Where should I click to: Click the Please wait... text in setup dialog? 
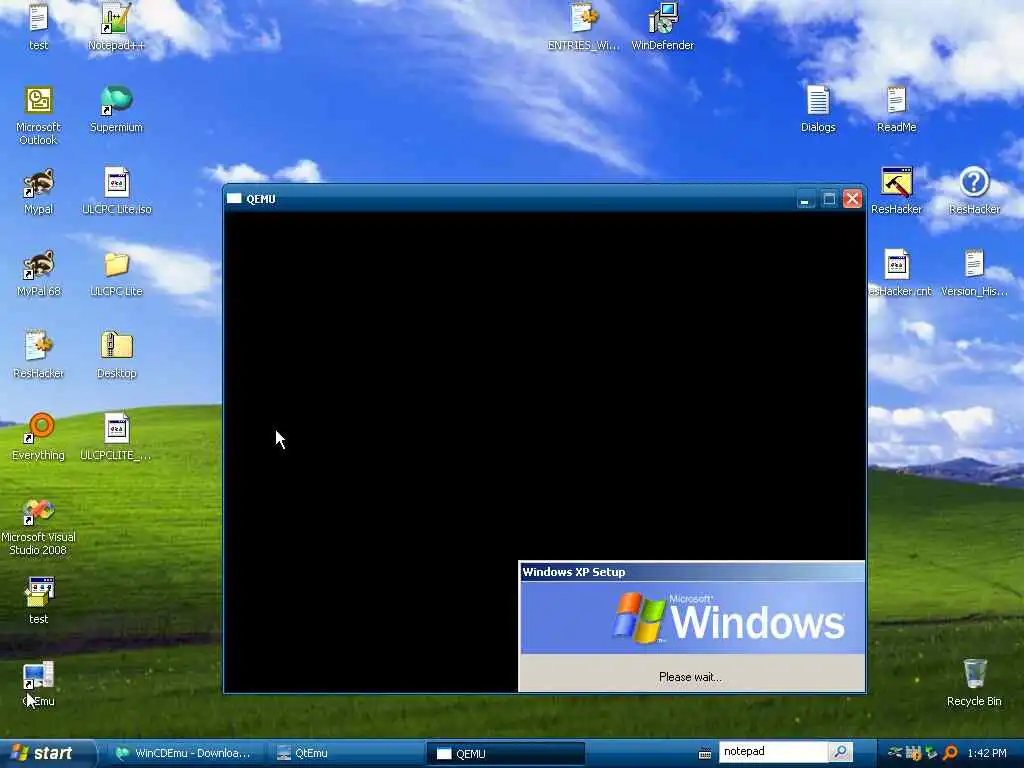pyautogui.click(x=690, y=677)
